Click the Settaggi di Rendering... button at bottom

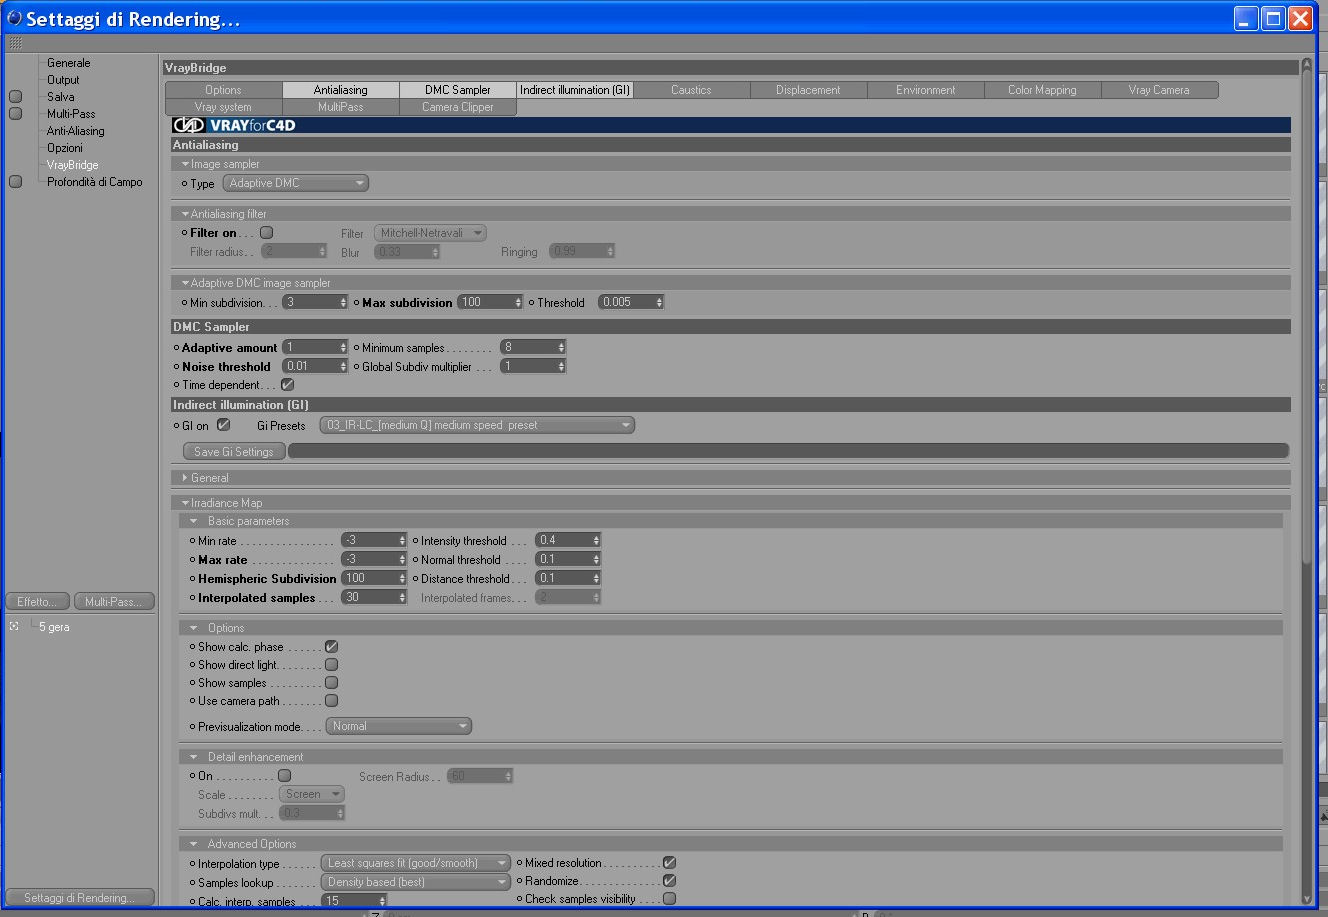[80, 898]
